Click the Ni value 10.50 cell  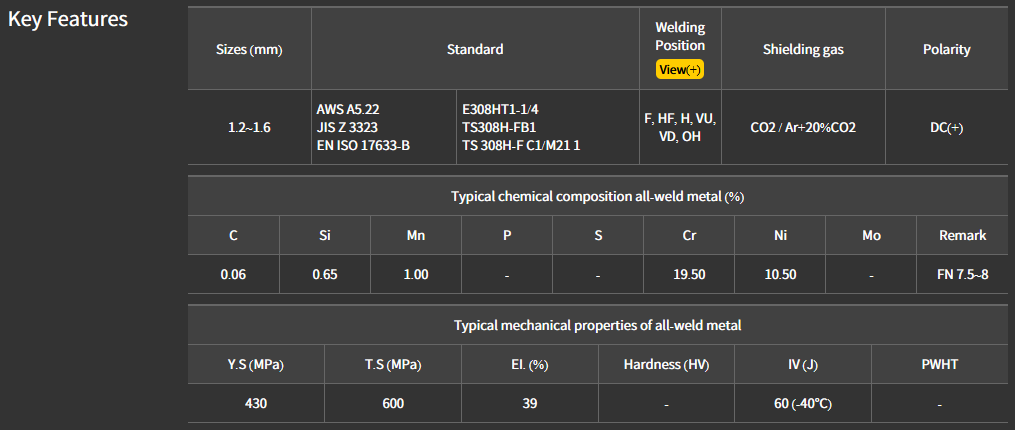coord(780,274)
